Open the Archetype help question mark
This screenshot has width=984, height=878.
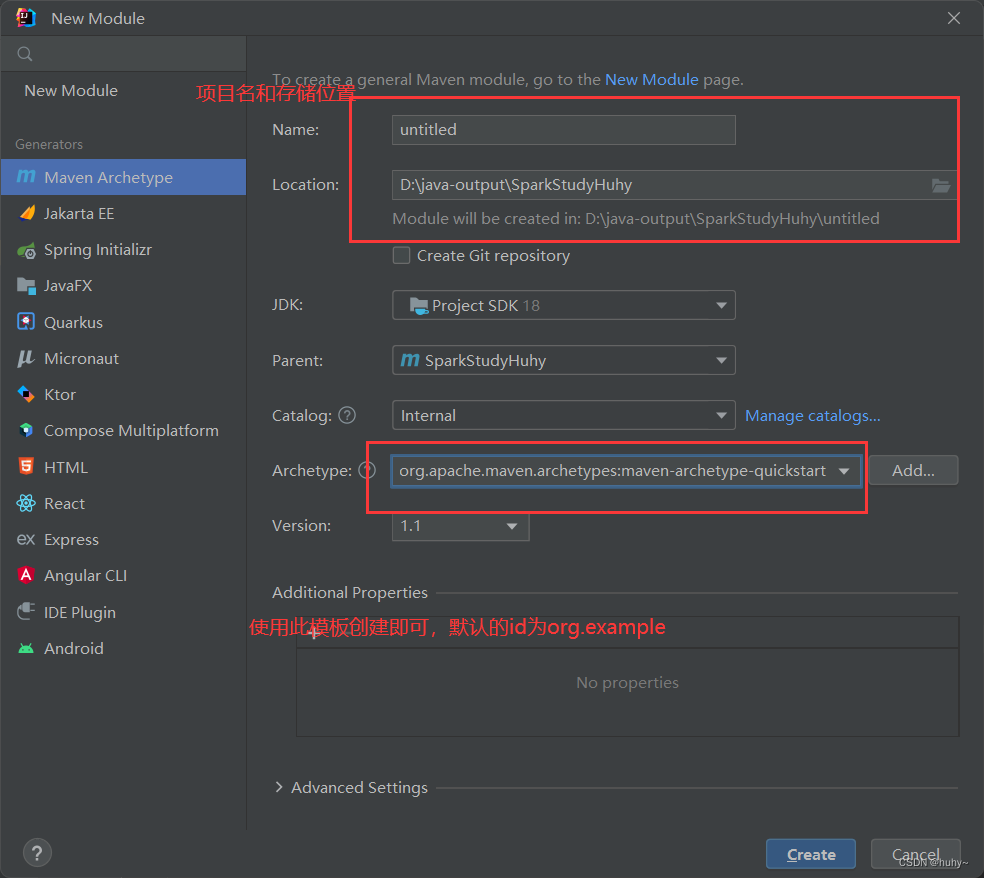(x=366, y=470)
